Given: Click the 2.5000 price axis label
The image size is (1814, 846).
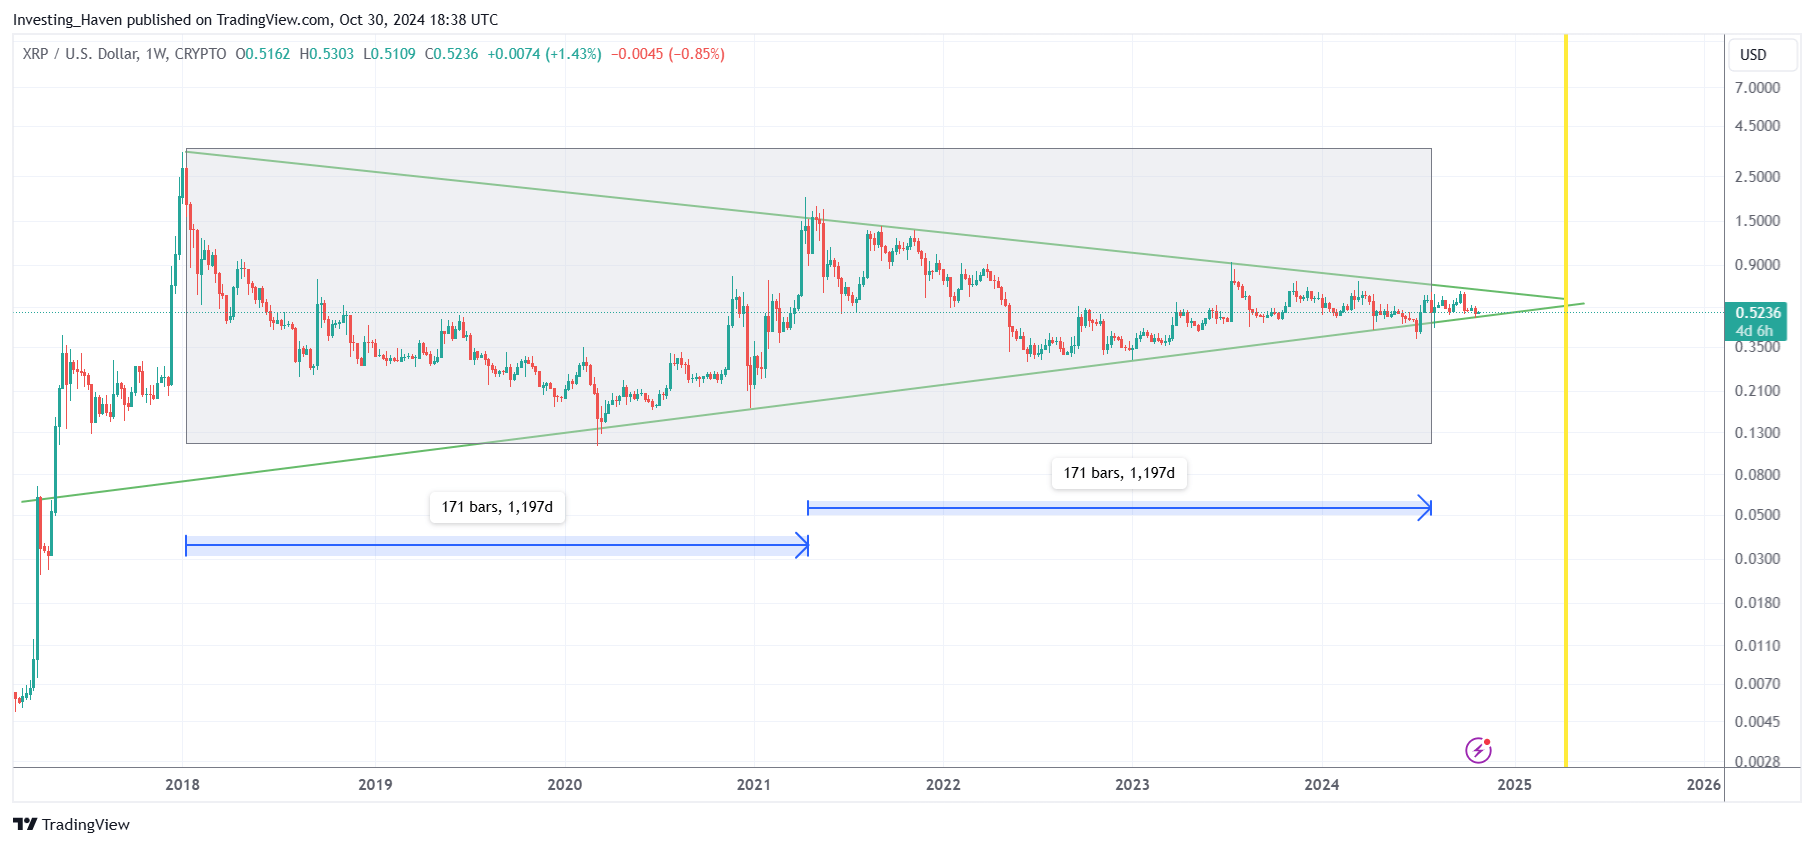Looking at the screenshot, I should click(1757, 177).
